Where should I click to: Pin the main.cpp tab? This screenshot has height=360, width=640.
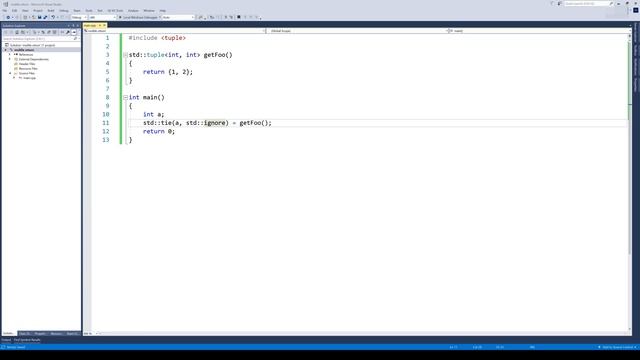(x=100, y=26)
